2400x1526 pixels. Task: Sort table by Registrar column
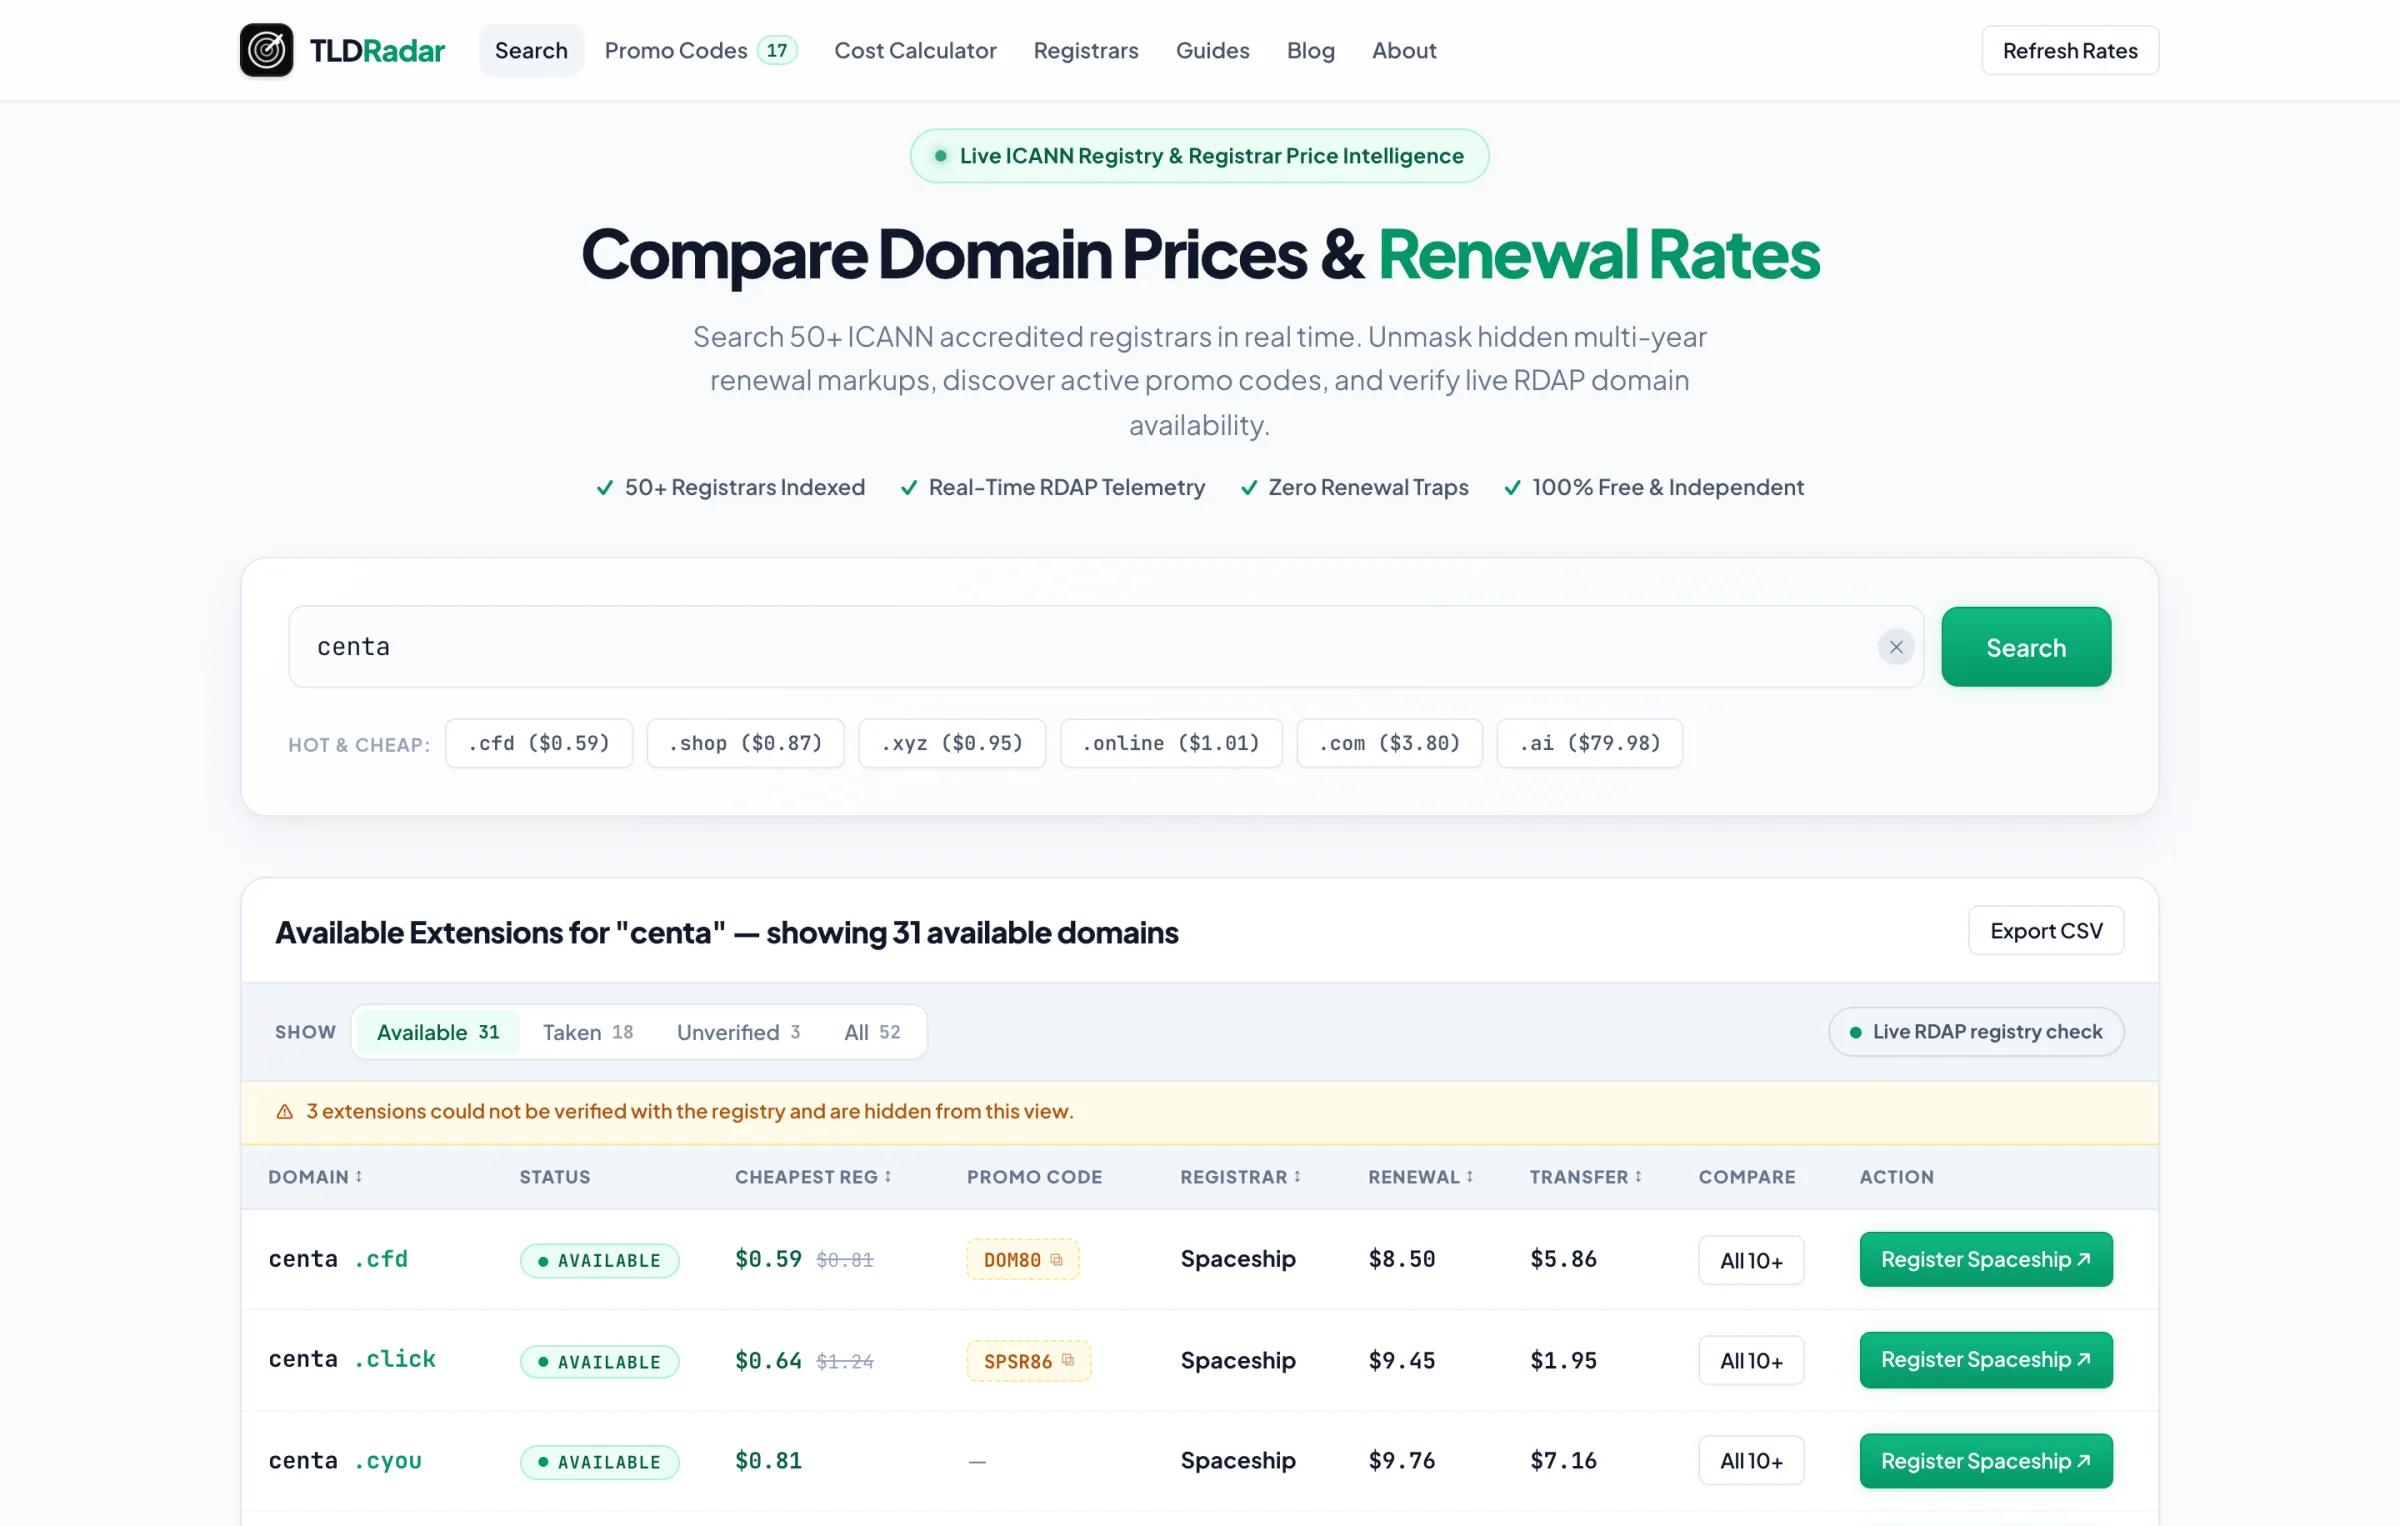1240,1177
